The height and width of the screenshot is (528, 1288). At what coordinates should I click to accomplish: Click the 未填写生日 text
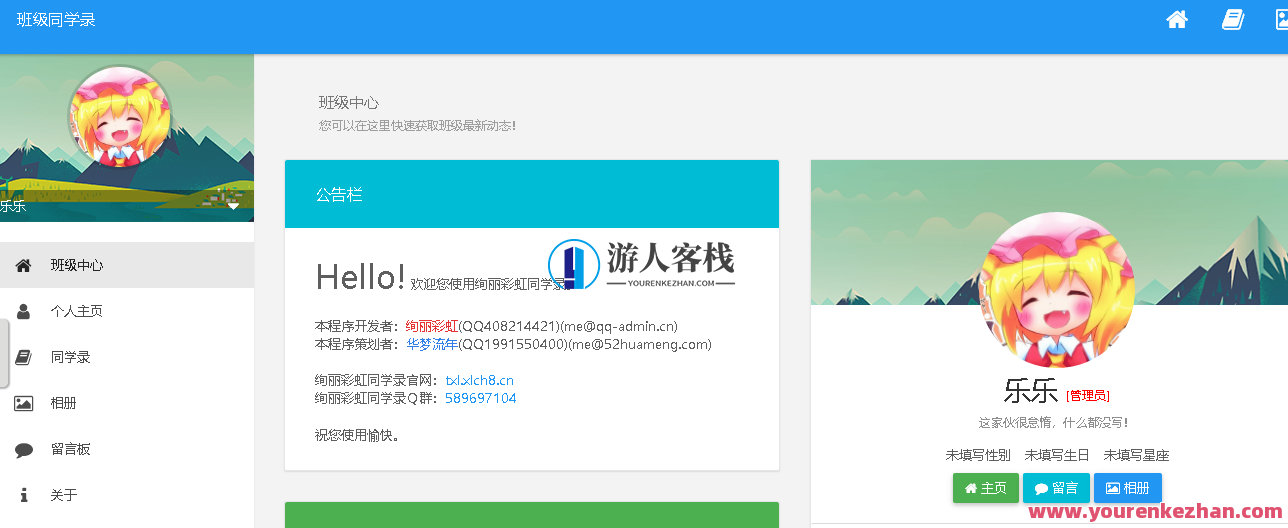tap(1057, 455)
